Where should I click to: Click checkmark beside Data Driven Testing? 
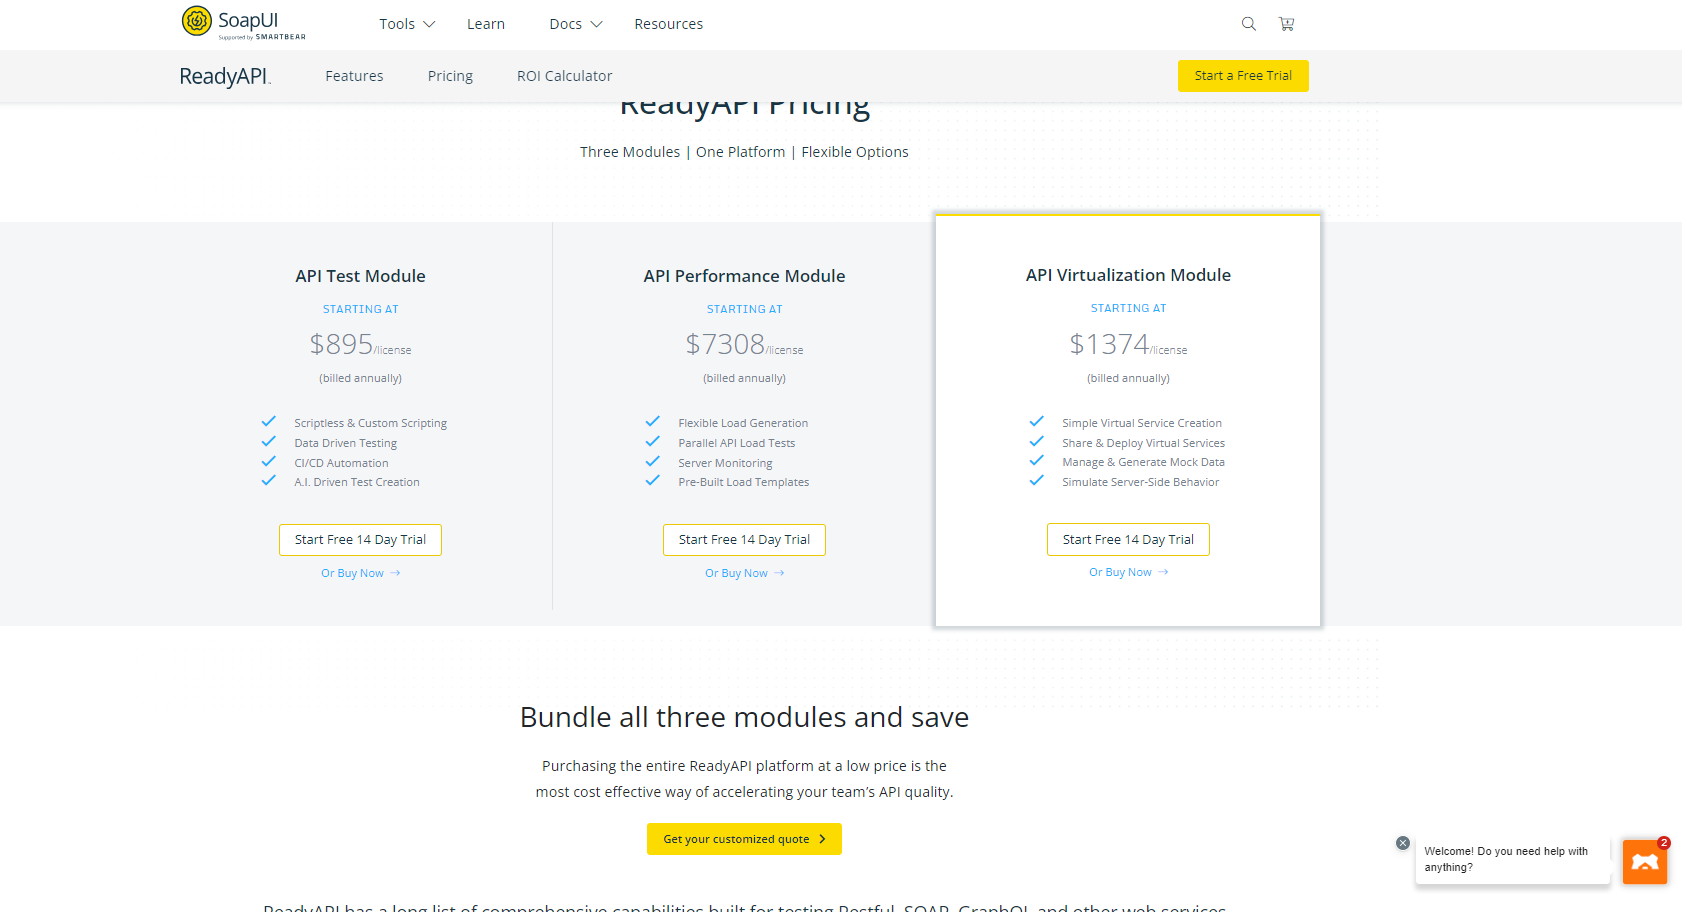coord(268,442)
